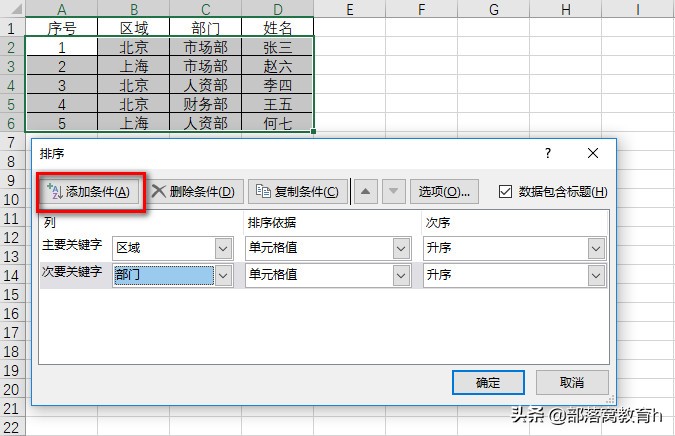Select row 22 header
The image size is (675, 436).
[12, 427]
